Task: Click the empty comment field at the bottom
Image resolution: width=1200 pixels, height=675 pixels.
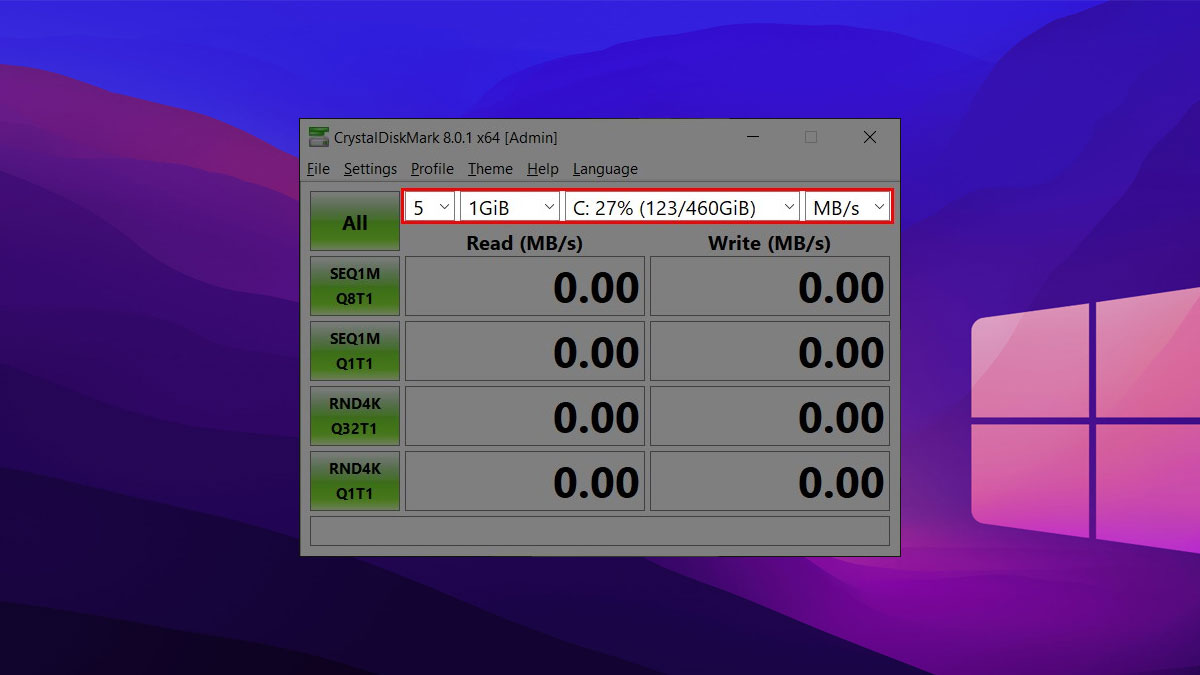Action: click(x=600, y=530)
